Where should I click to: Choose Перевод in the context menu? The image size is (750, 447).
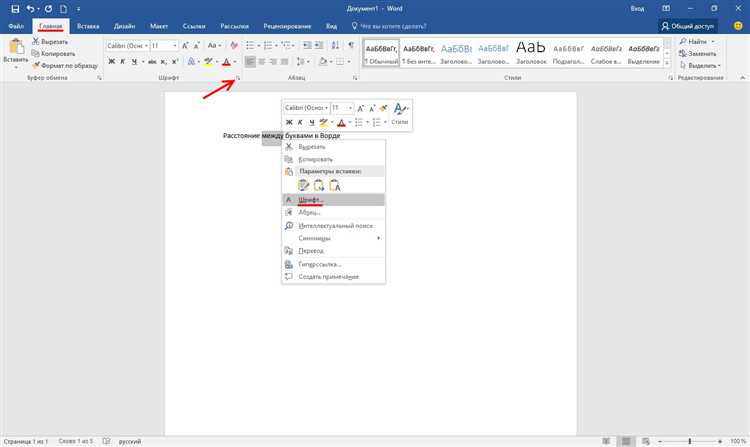[333, 251]
